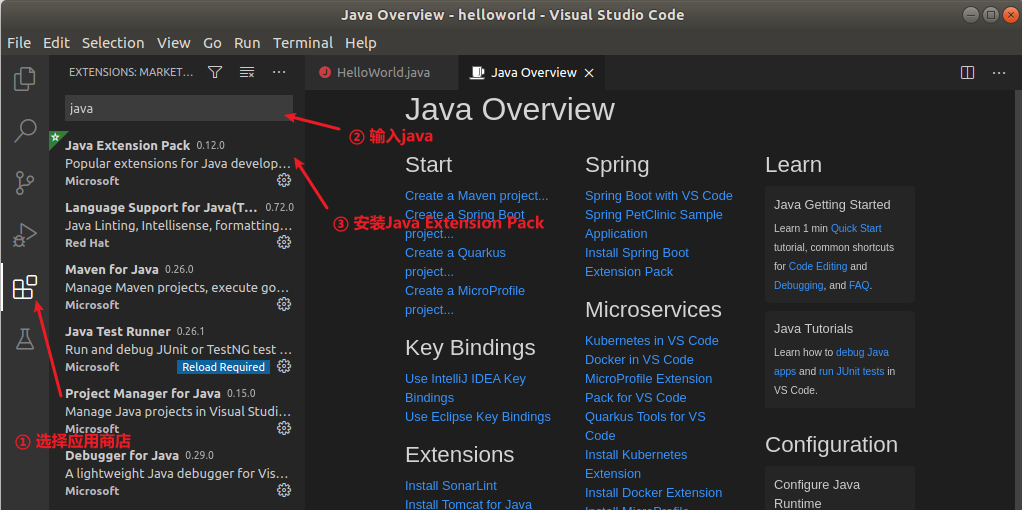This screenshot has width=1022, height=510.
Task: Select Java Extension Pack in list
Action: (x=177, y=162)
